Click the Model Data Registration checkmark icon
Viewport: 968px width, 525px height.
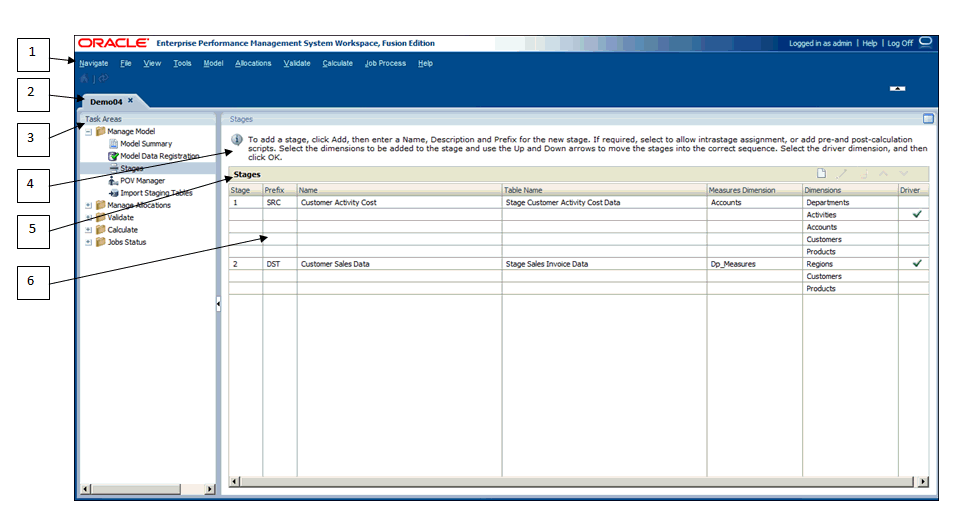114,156
